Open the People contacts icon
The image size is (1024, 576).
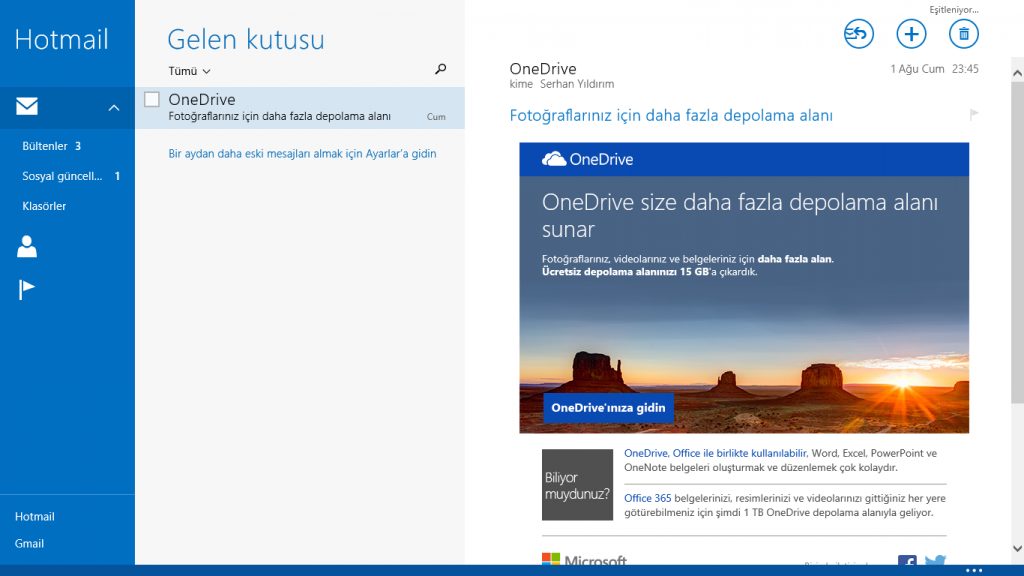pos(27,246)
